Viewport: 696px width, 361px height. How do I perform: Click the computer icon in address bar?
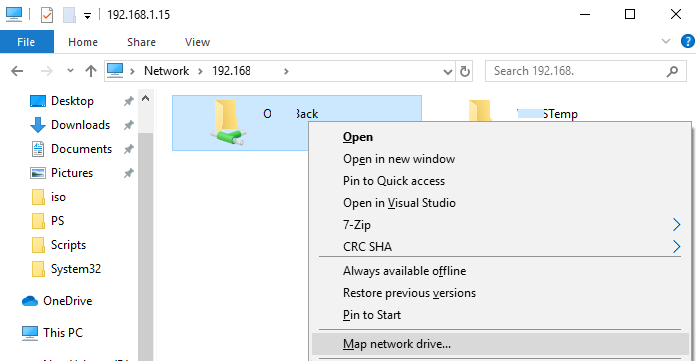115,71
